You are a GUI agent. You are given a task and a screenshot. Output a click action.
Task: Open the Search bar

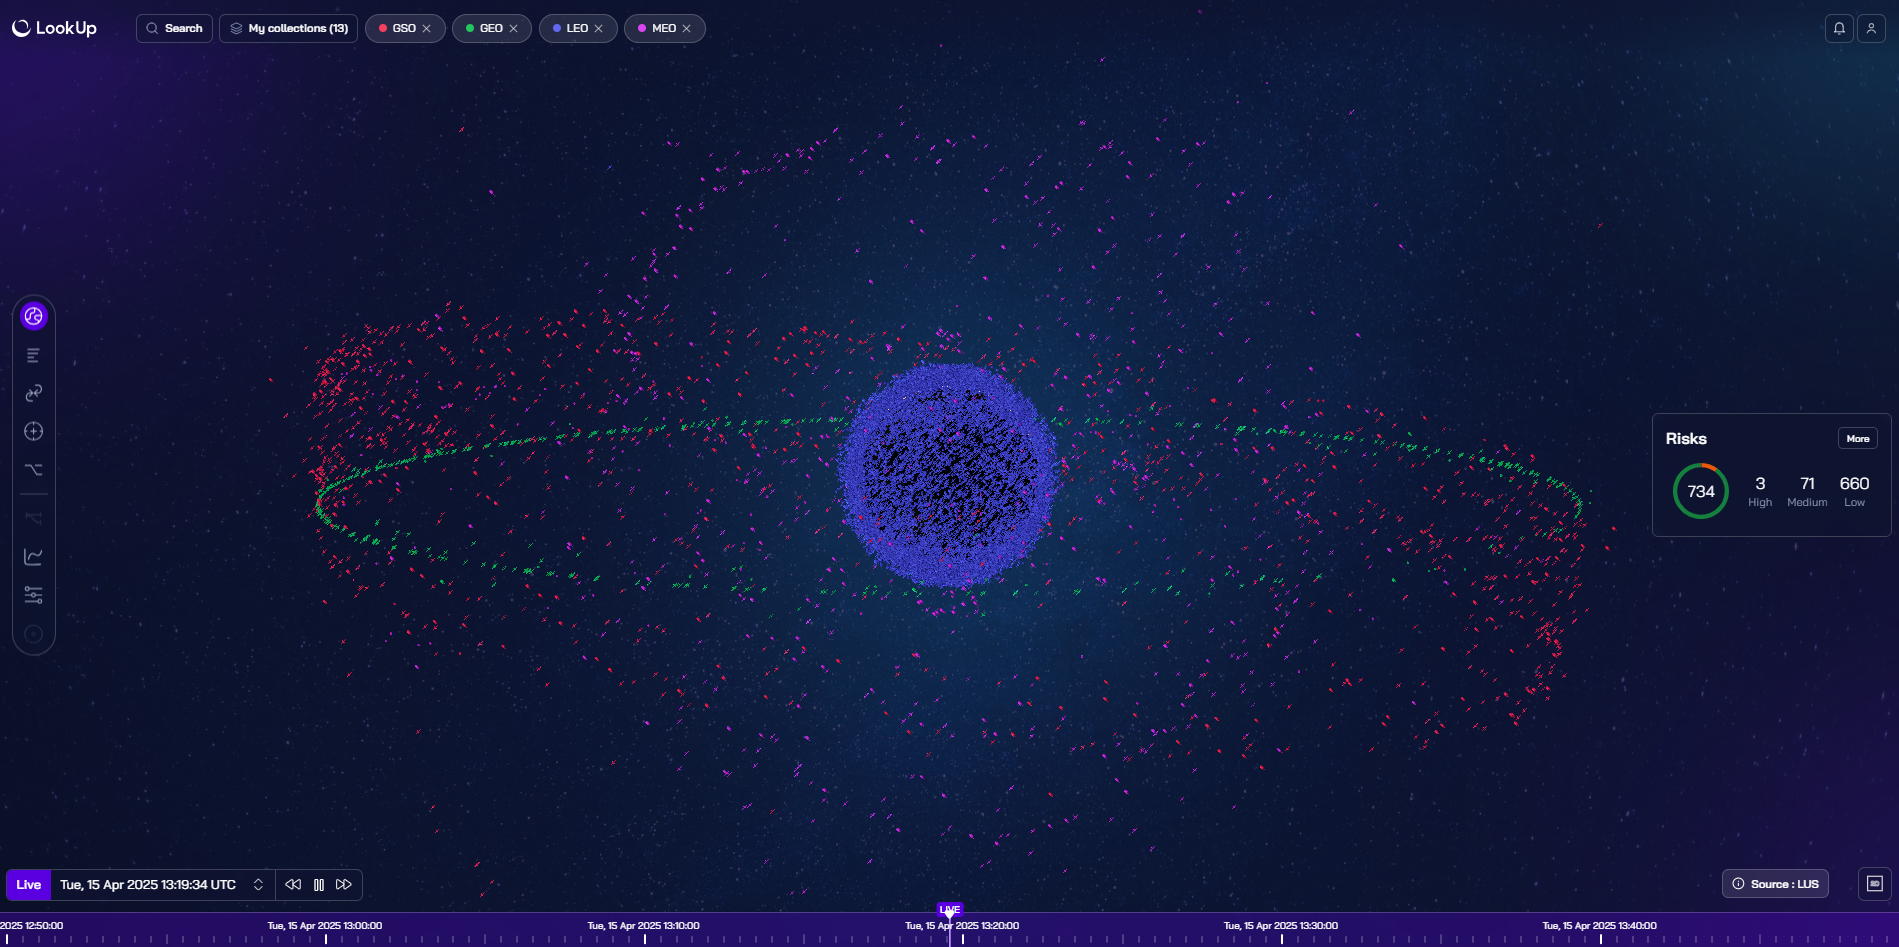174,28
